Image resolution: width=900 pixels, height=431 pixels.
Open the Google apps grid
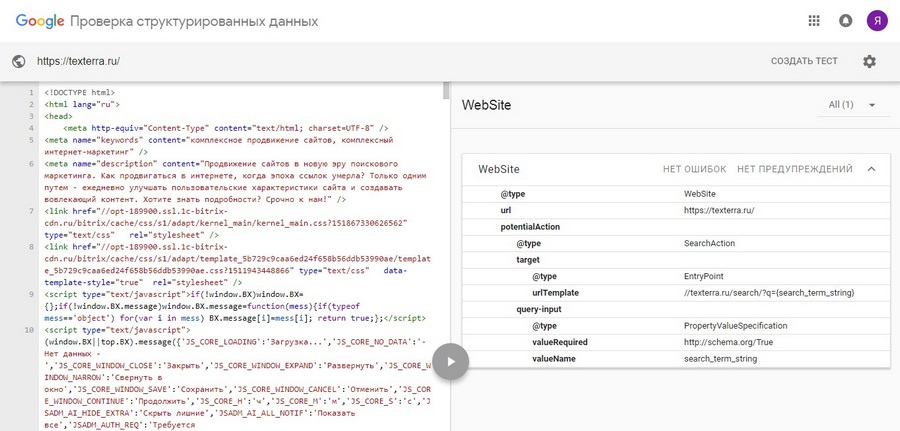click(x=813, y=21)
